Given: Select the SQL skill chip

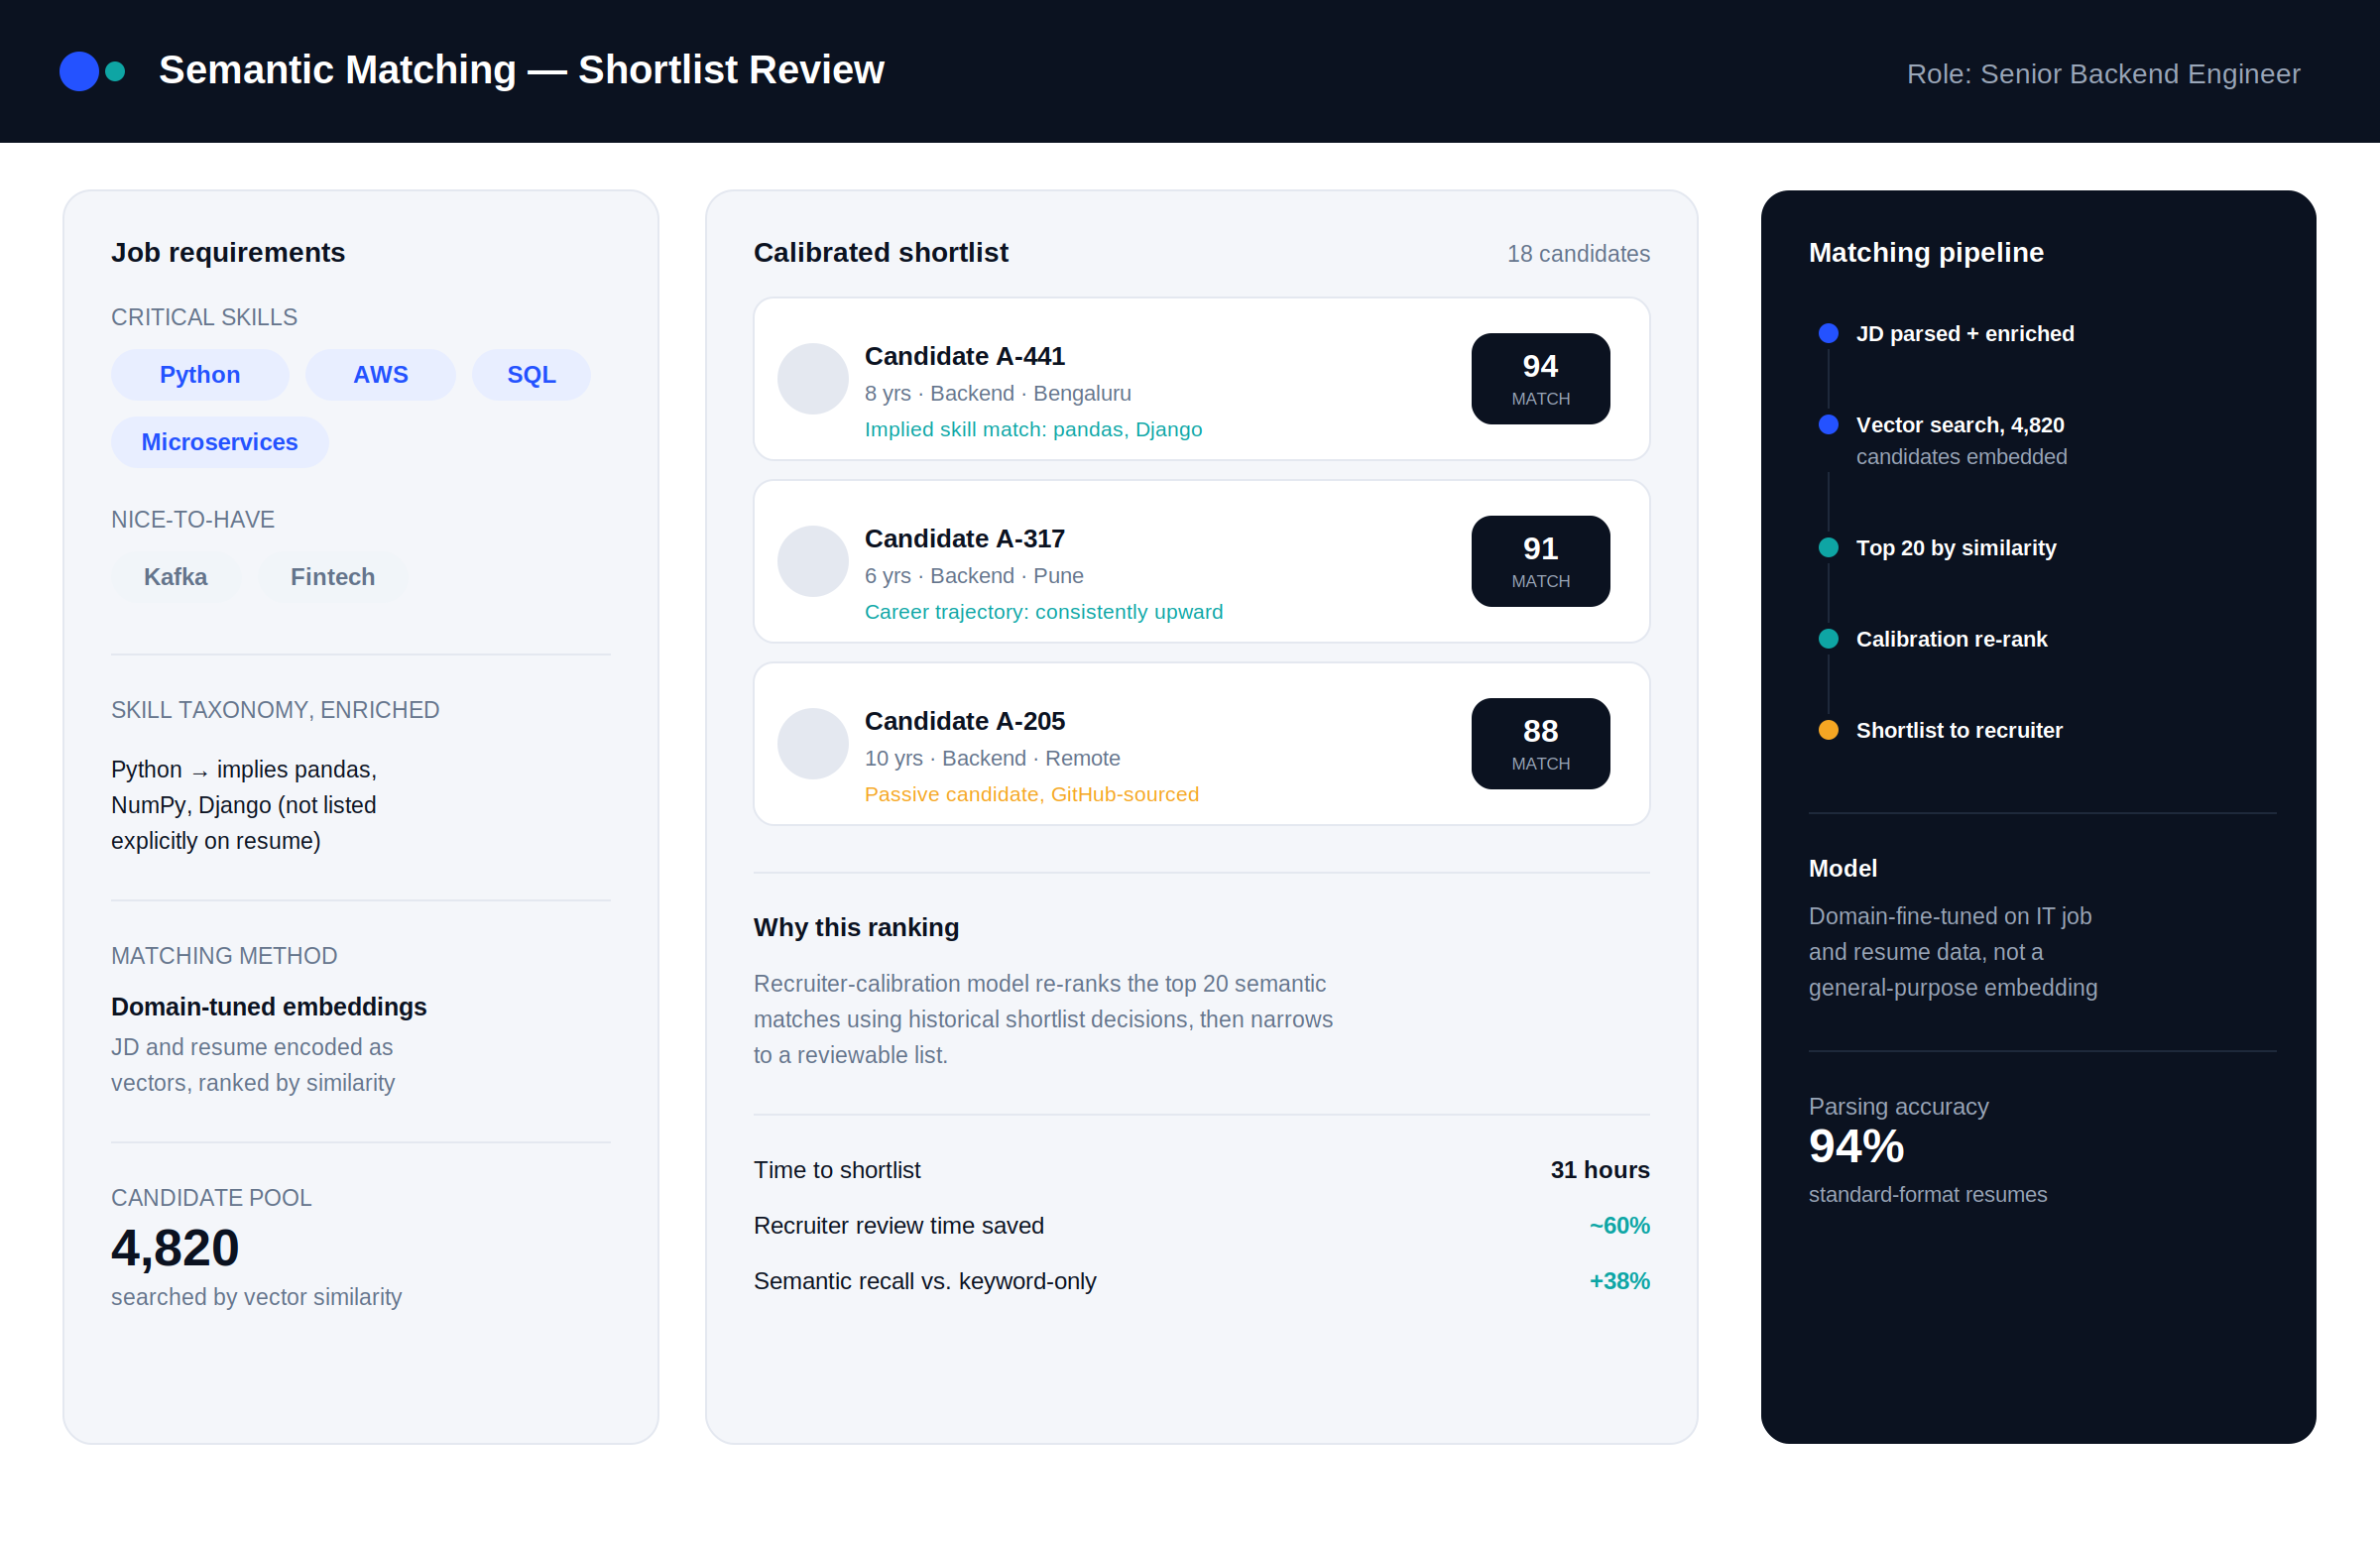Looking at the screenshot, I should click(x=531, y=375).
